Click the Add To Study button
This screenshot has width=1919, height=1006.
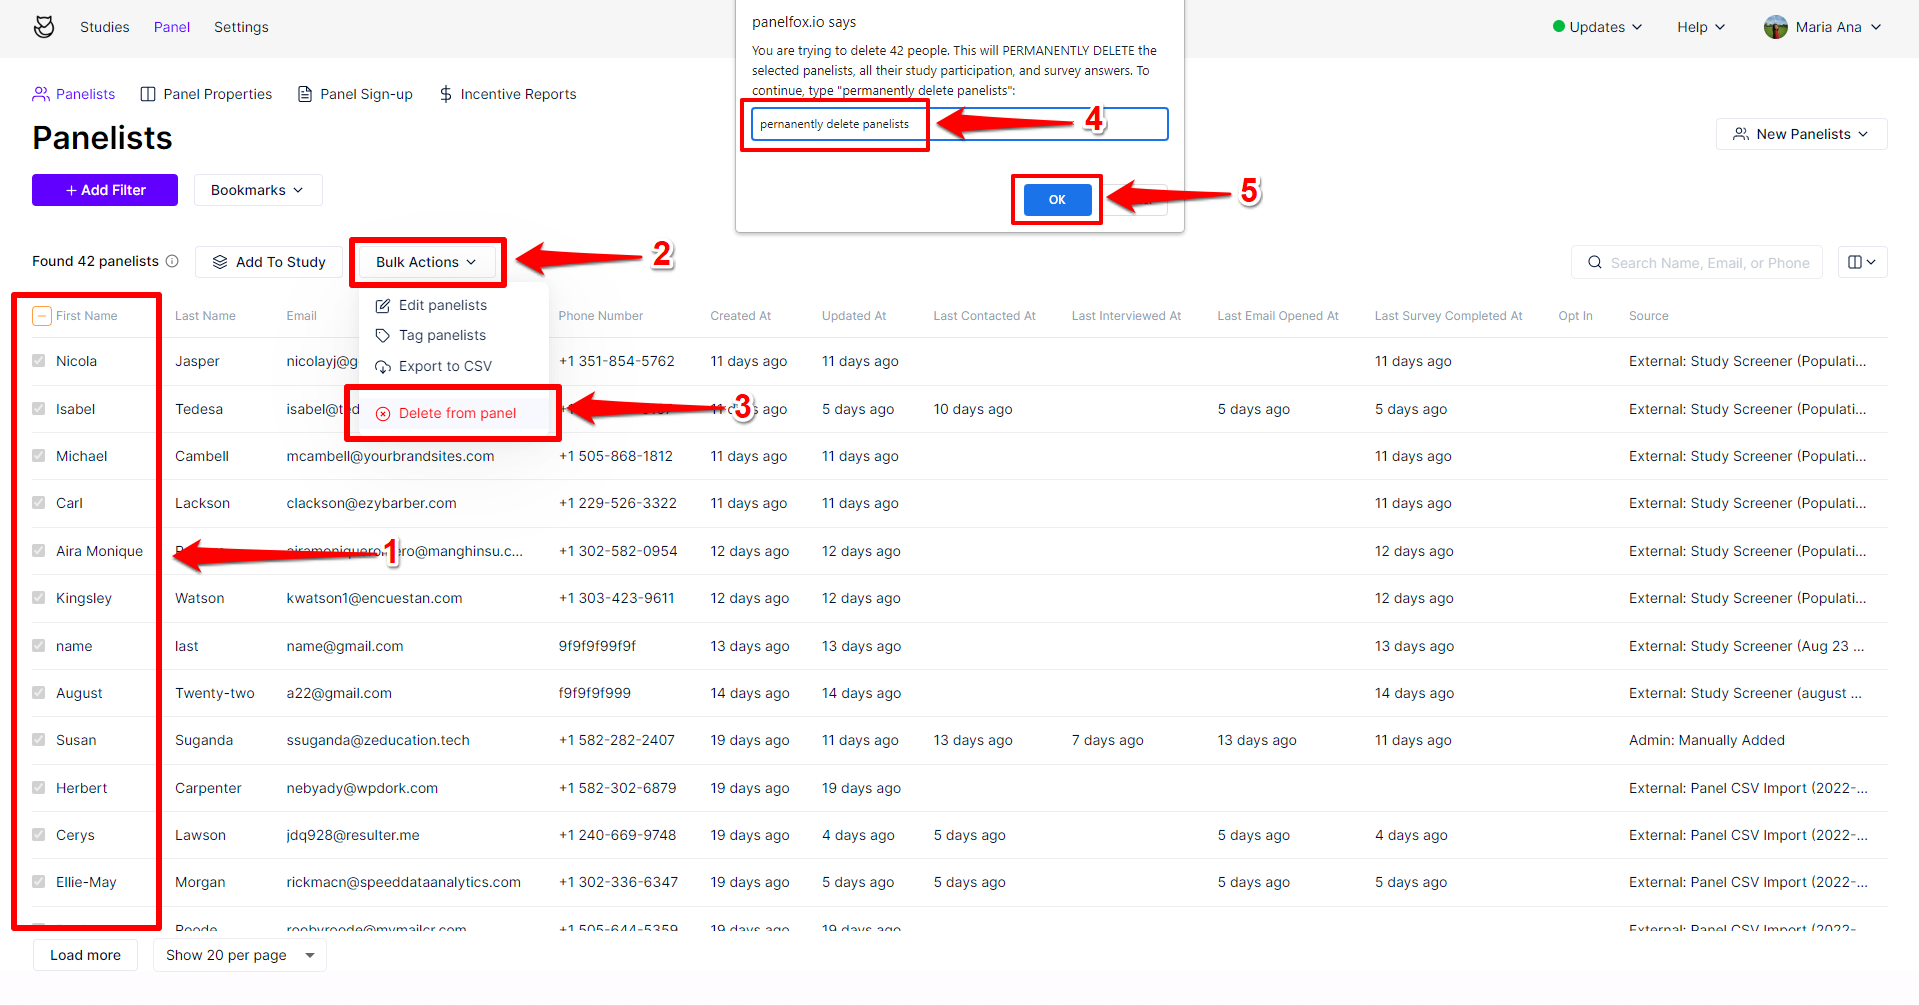(269, 262)
